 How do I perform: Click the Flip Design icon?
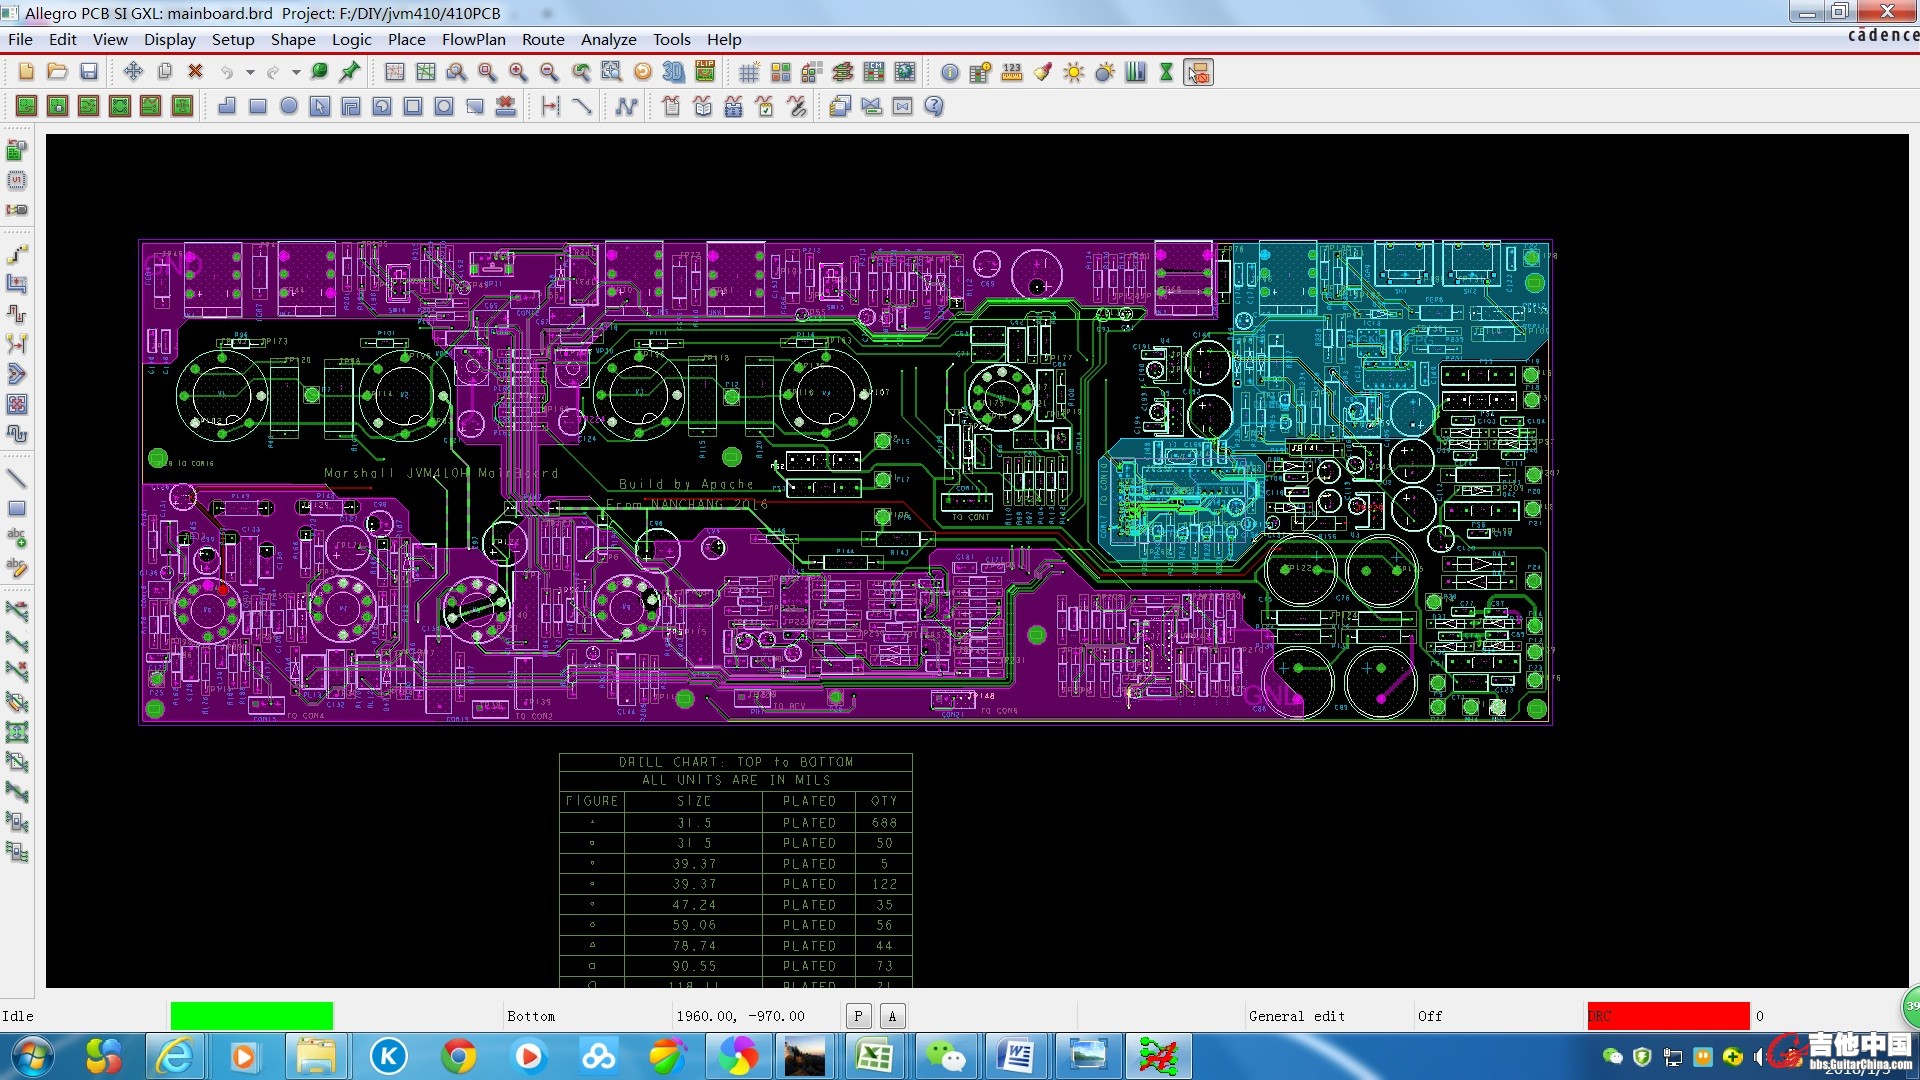click(705, 72)
